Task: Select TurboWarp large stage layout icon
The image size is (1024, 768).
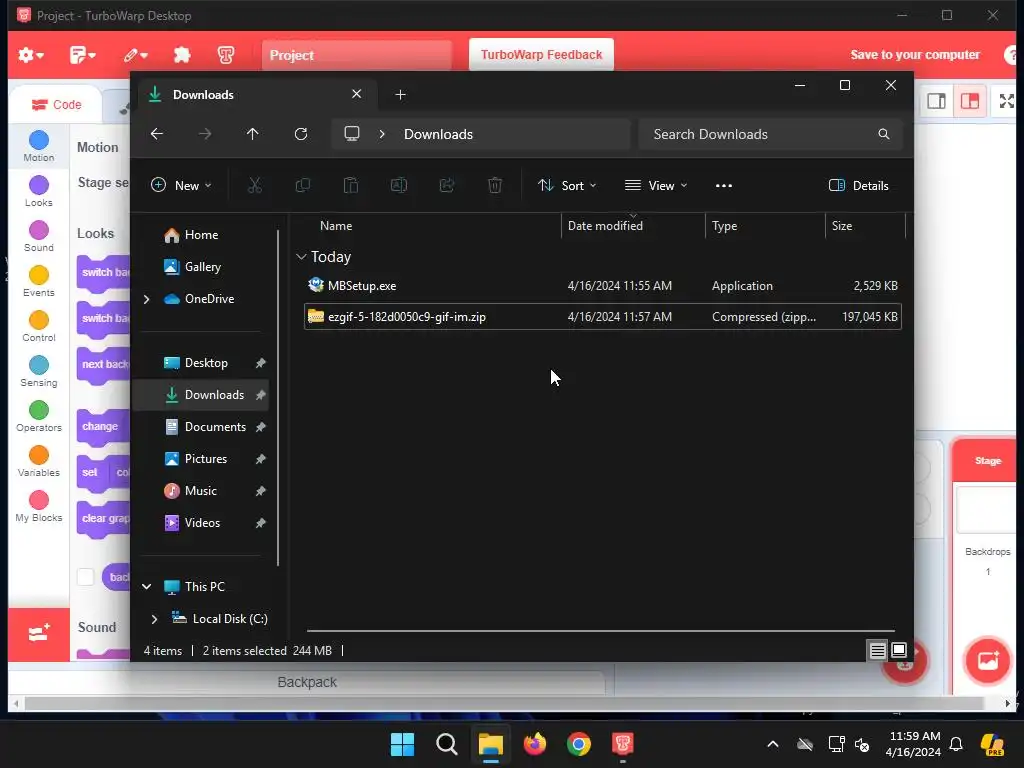Action: click(970, 101)
